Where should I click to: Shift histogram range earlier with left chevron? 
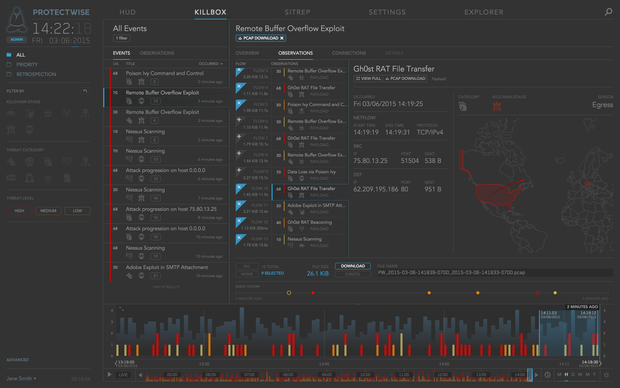coord(116,363)
